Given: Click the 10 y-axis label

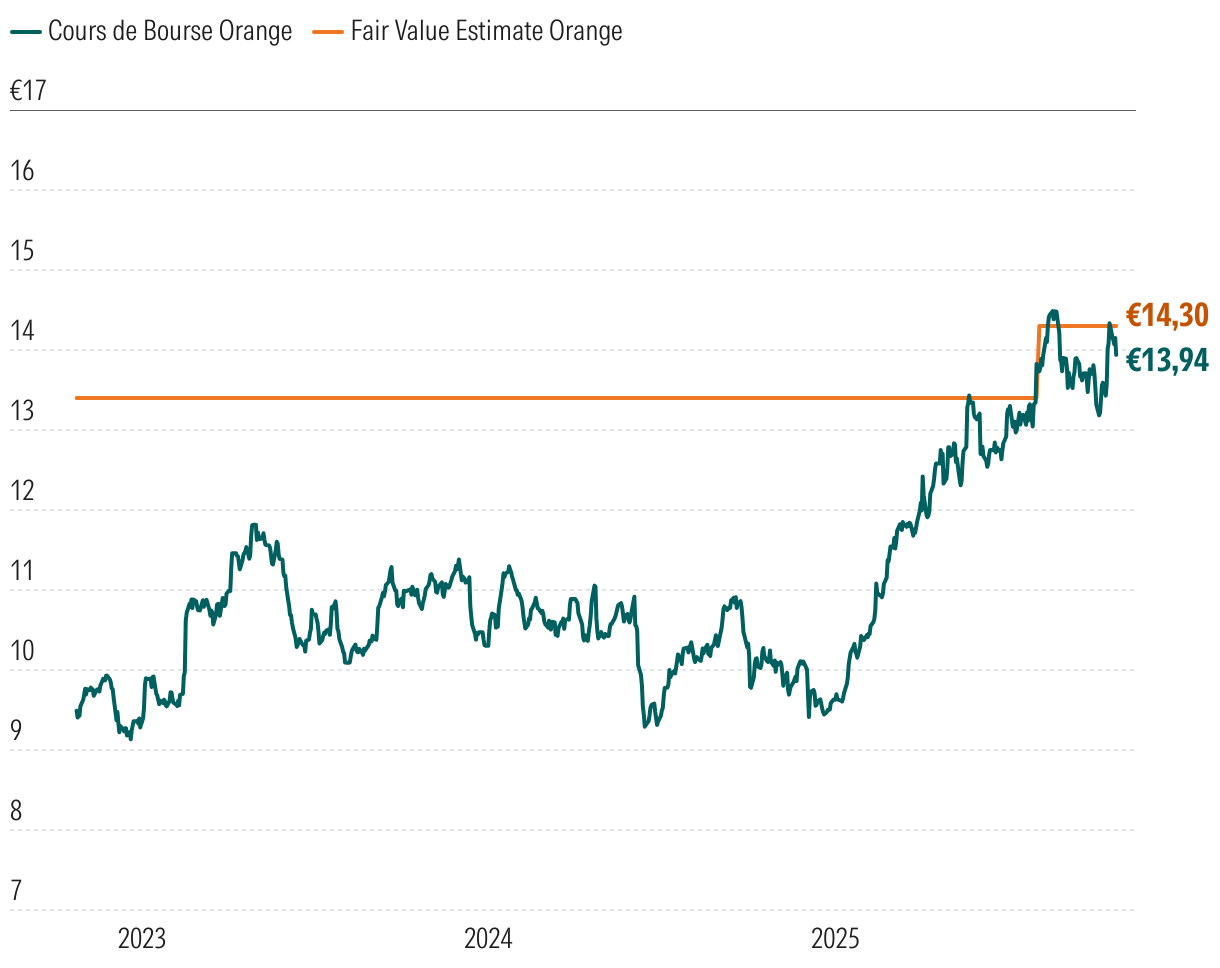Looking at the screenshot, I should tap(22, 651).
